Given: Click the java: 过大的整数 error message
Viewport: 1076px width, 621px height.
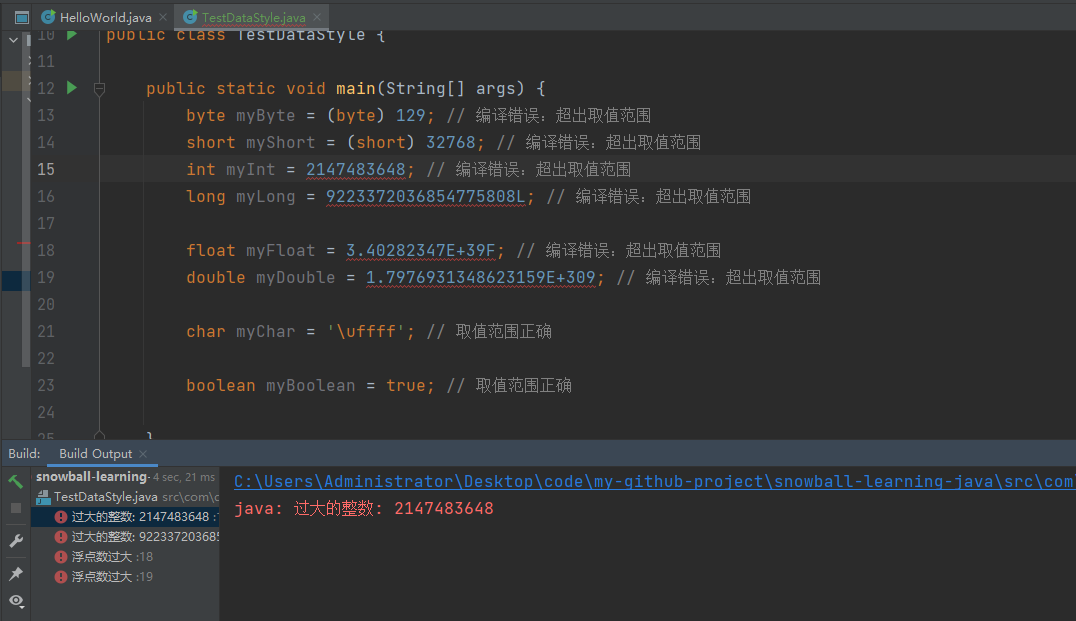Looking at the screenshot, I should pyautogui.click(x=364, y=508).
